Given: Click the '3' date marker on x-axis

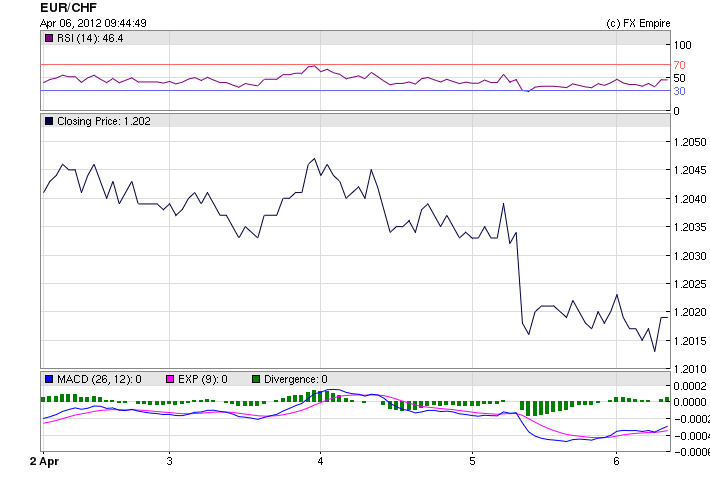Looking at the screenshot, I should 170,462.
